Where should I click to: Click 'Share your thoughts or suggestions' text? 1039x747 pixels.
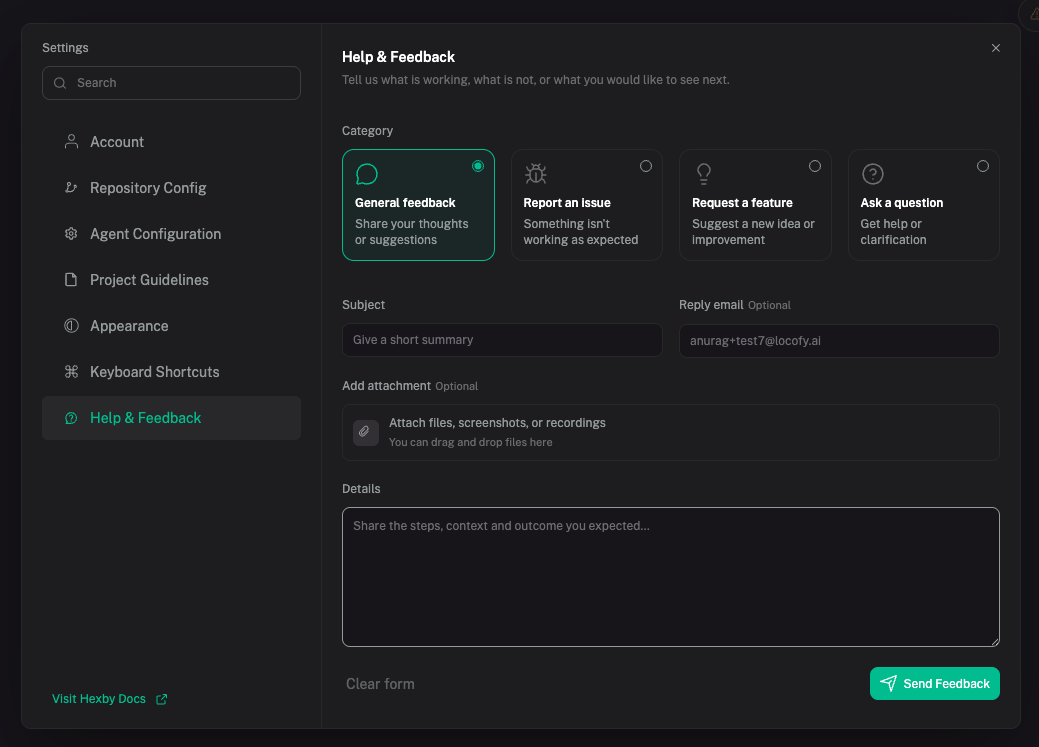(411, 232)
